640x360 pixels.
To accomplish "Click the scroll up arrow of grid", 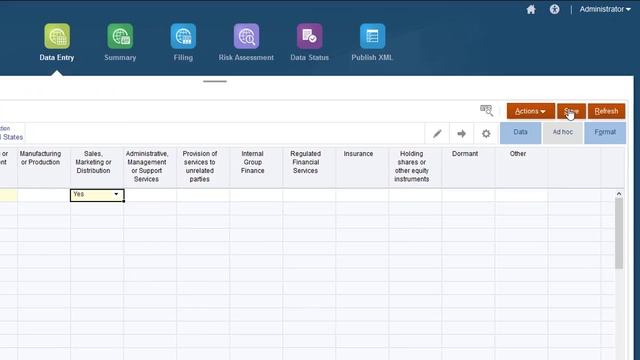I will coord(619,194).
